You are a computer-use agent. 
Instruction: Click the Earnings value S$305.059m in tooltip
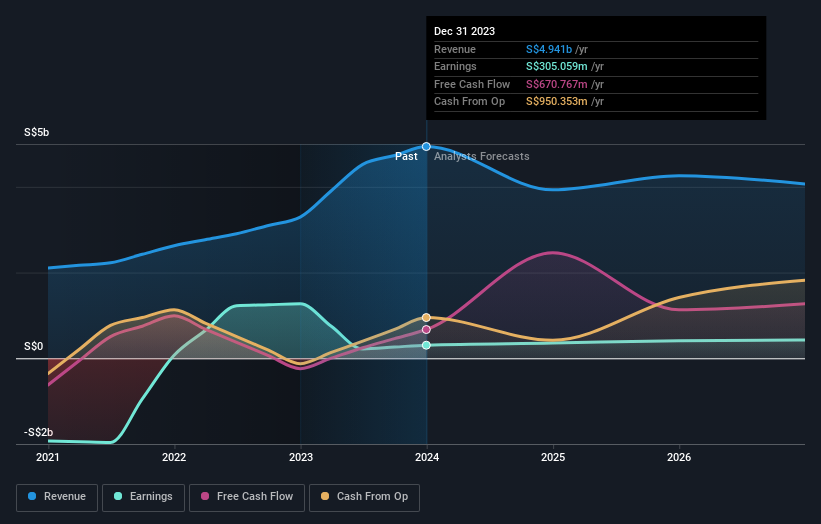[x=557, y=66]
